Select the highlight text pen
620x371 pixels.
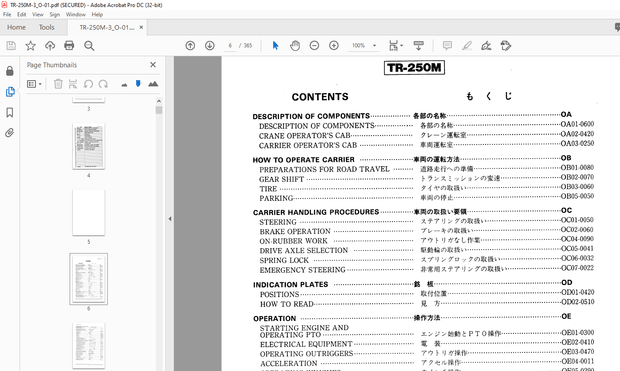point(467,45)
